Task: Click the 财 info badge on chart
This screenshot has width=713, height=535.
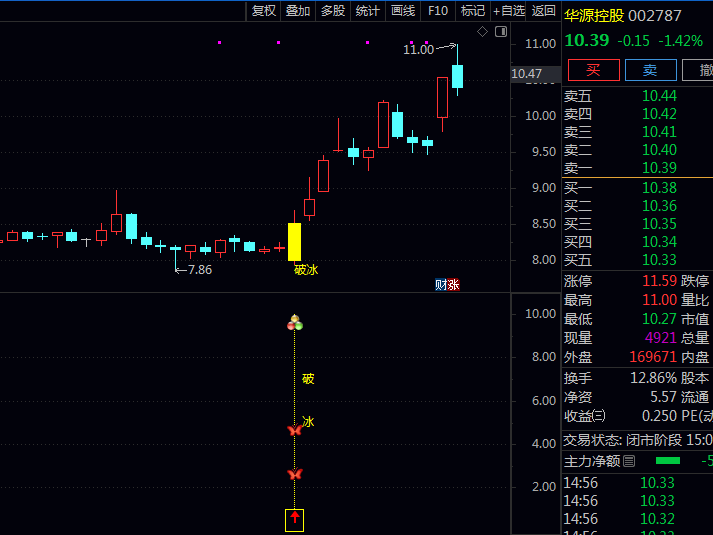Action: pyautogui.click(x=441, y=285)
